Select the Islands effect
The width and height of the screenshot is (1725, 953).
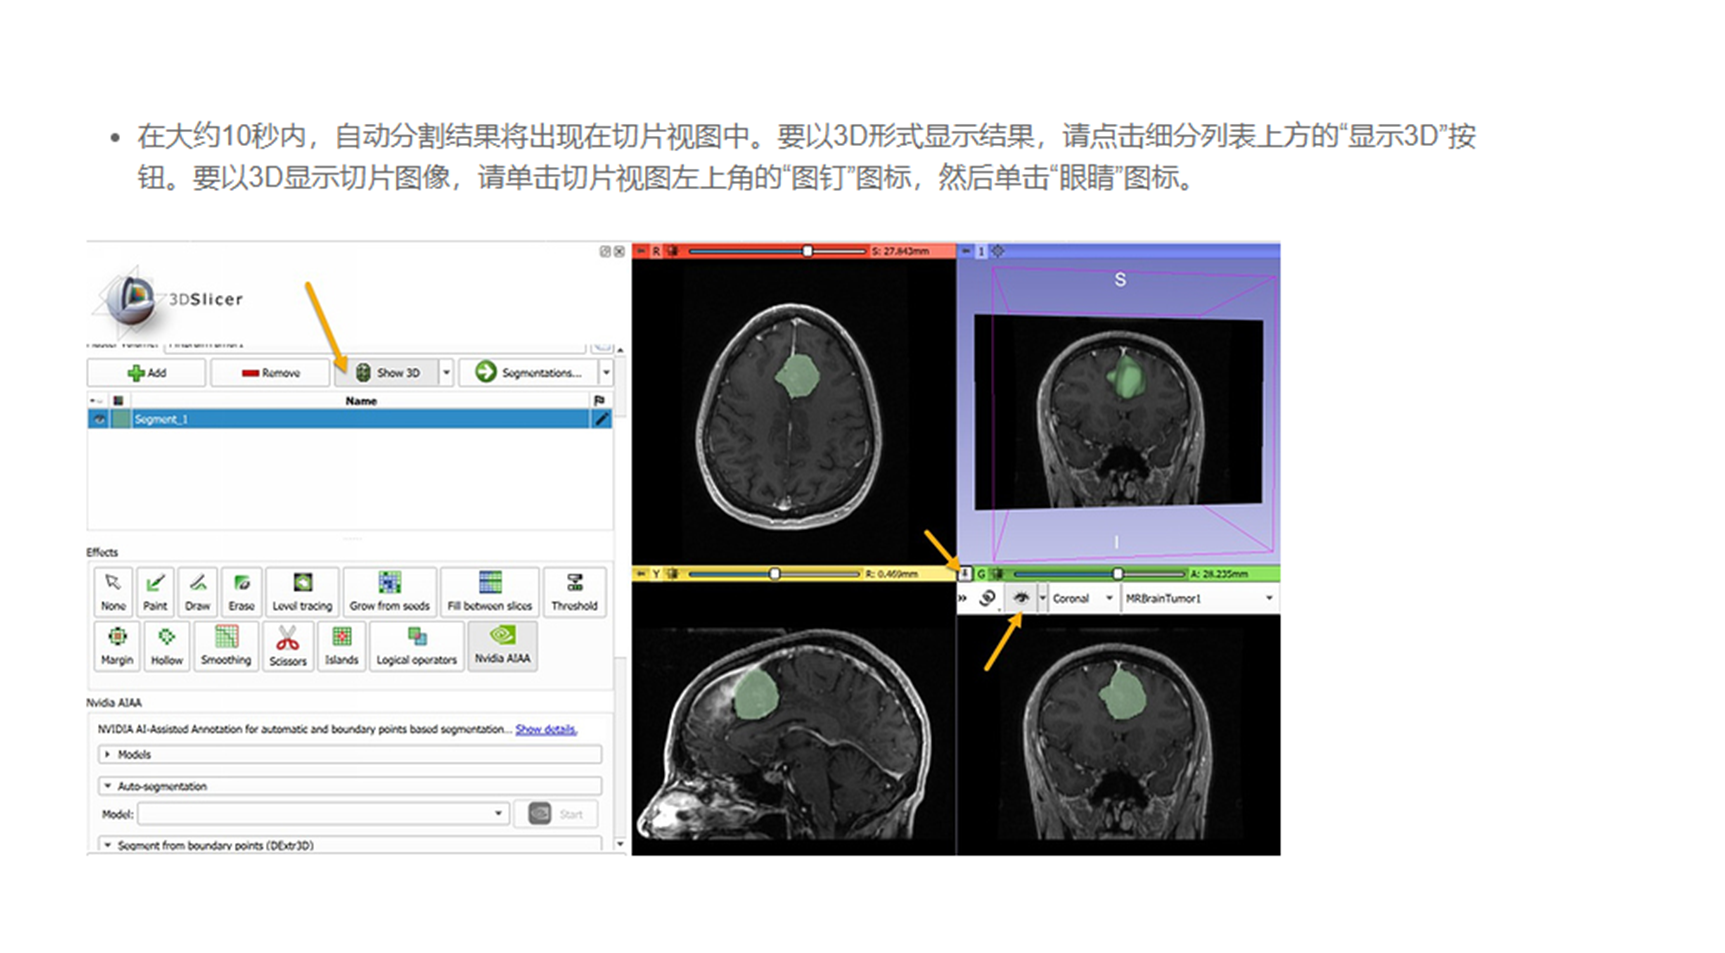tap(341, 646)
